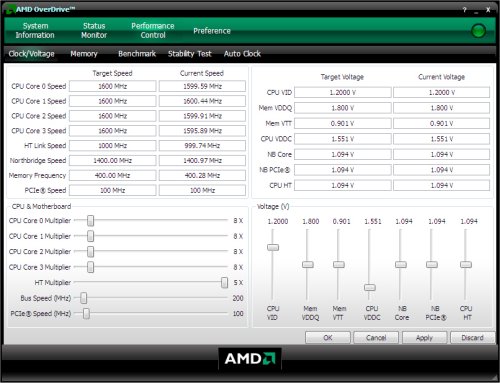
Task: Click the green status indicator light
Action: tap(478, 31)
